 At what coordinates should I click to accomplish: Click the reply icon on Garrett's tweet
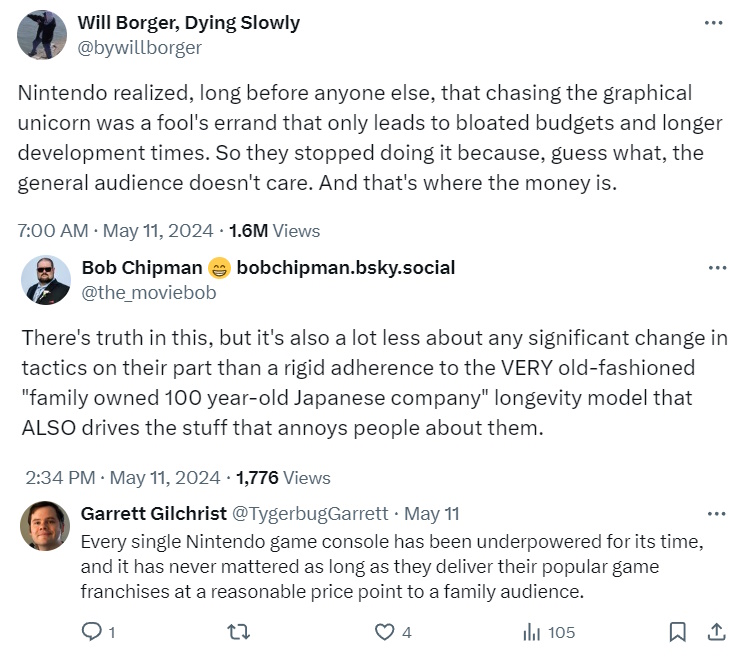coord(92,632)
